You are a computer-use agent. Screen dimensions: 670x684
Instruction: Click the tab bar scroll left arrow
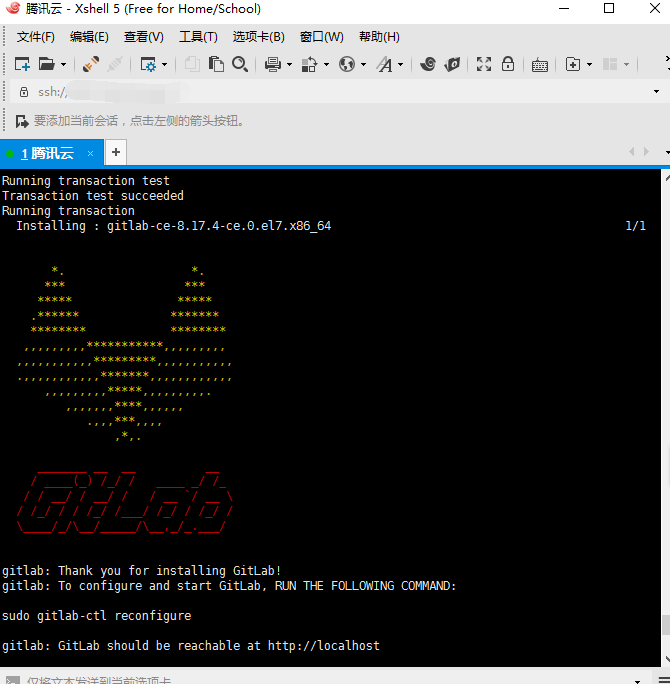pyautogui.click(x=632, y=152)
